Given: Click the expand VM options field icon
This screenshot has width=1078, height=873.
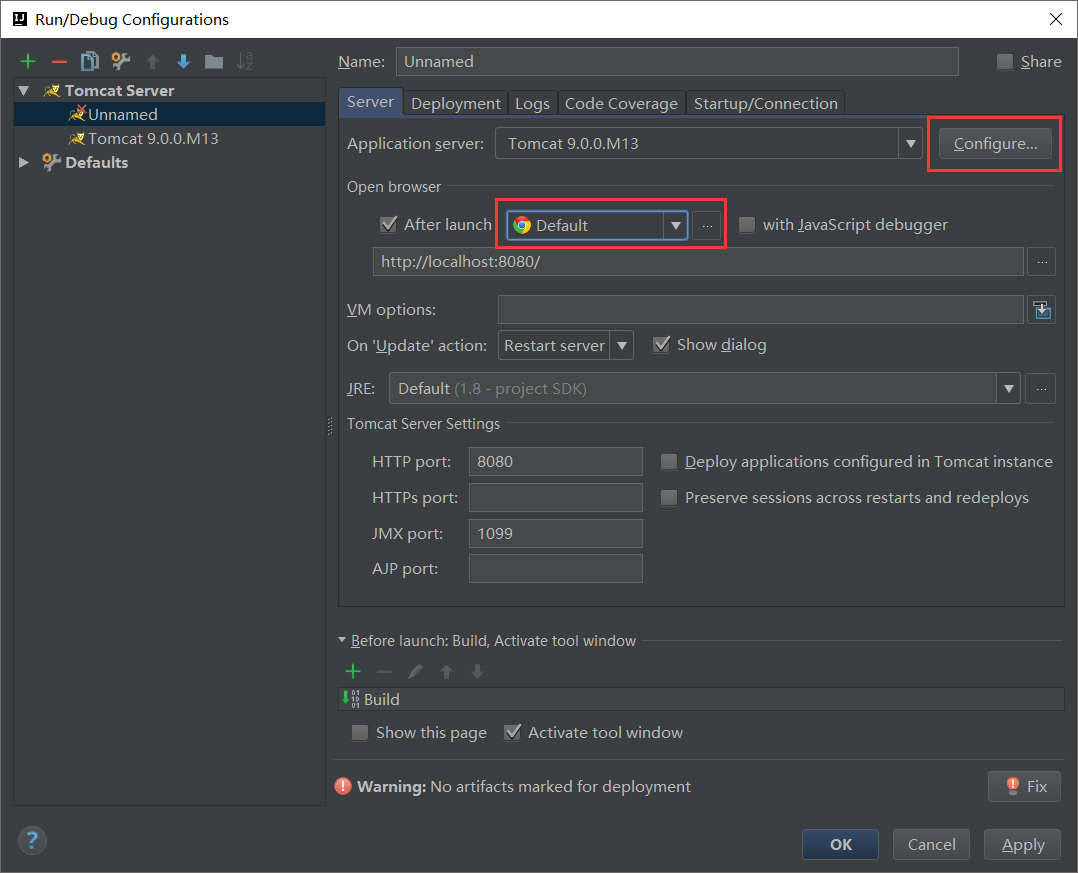Looking at the screenshot, I should click(x=1042, y=310).
